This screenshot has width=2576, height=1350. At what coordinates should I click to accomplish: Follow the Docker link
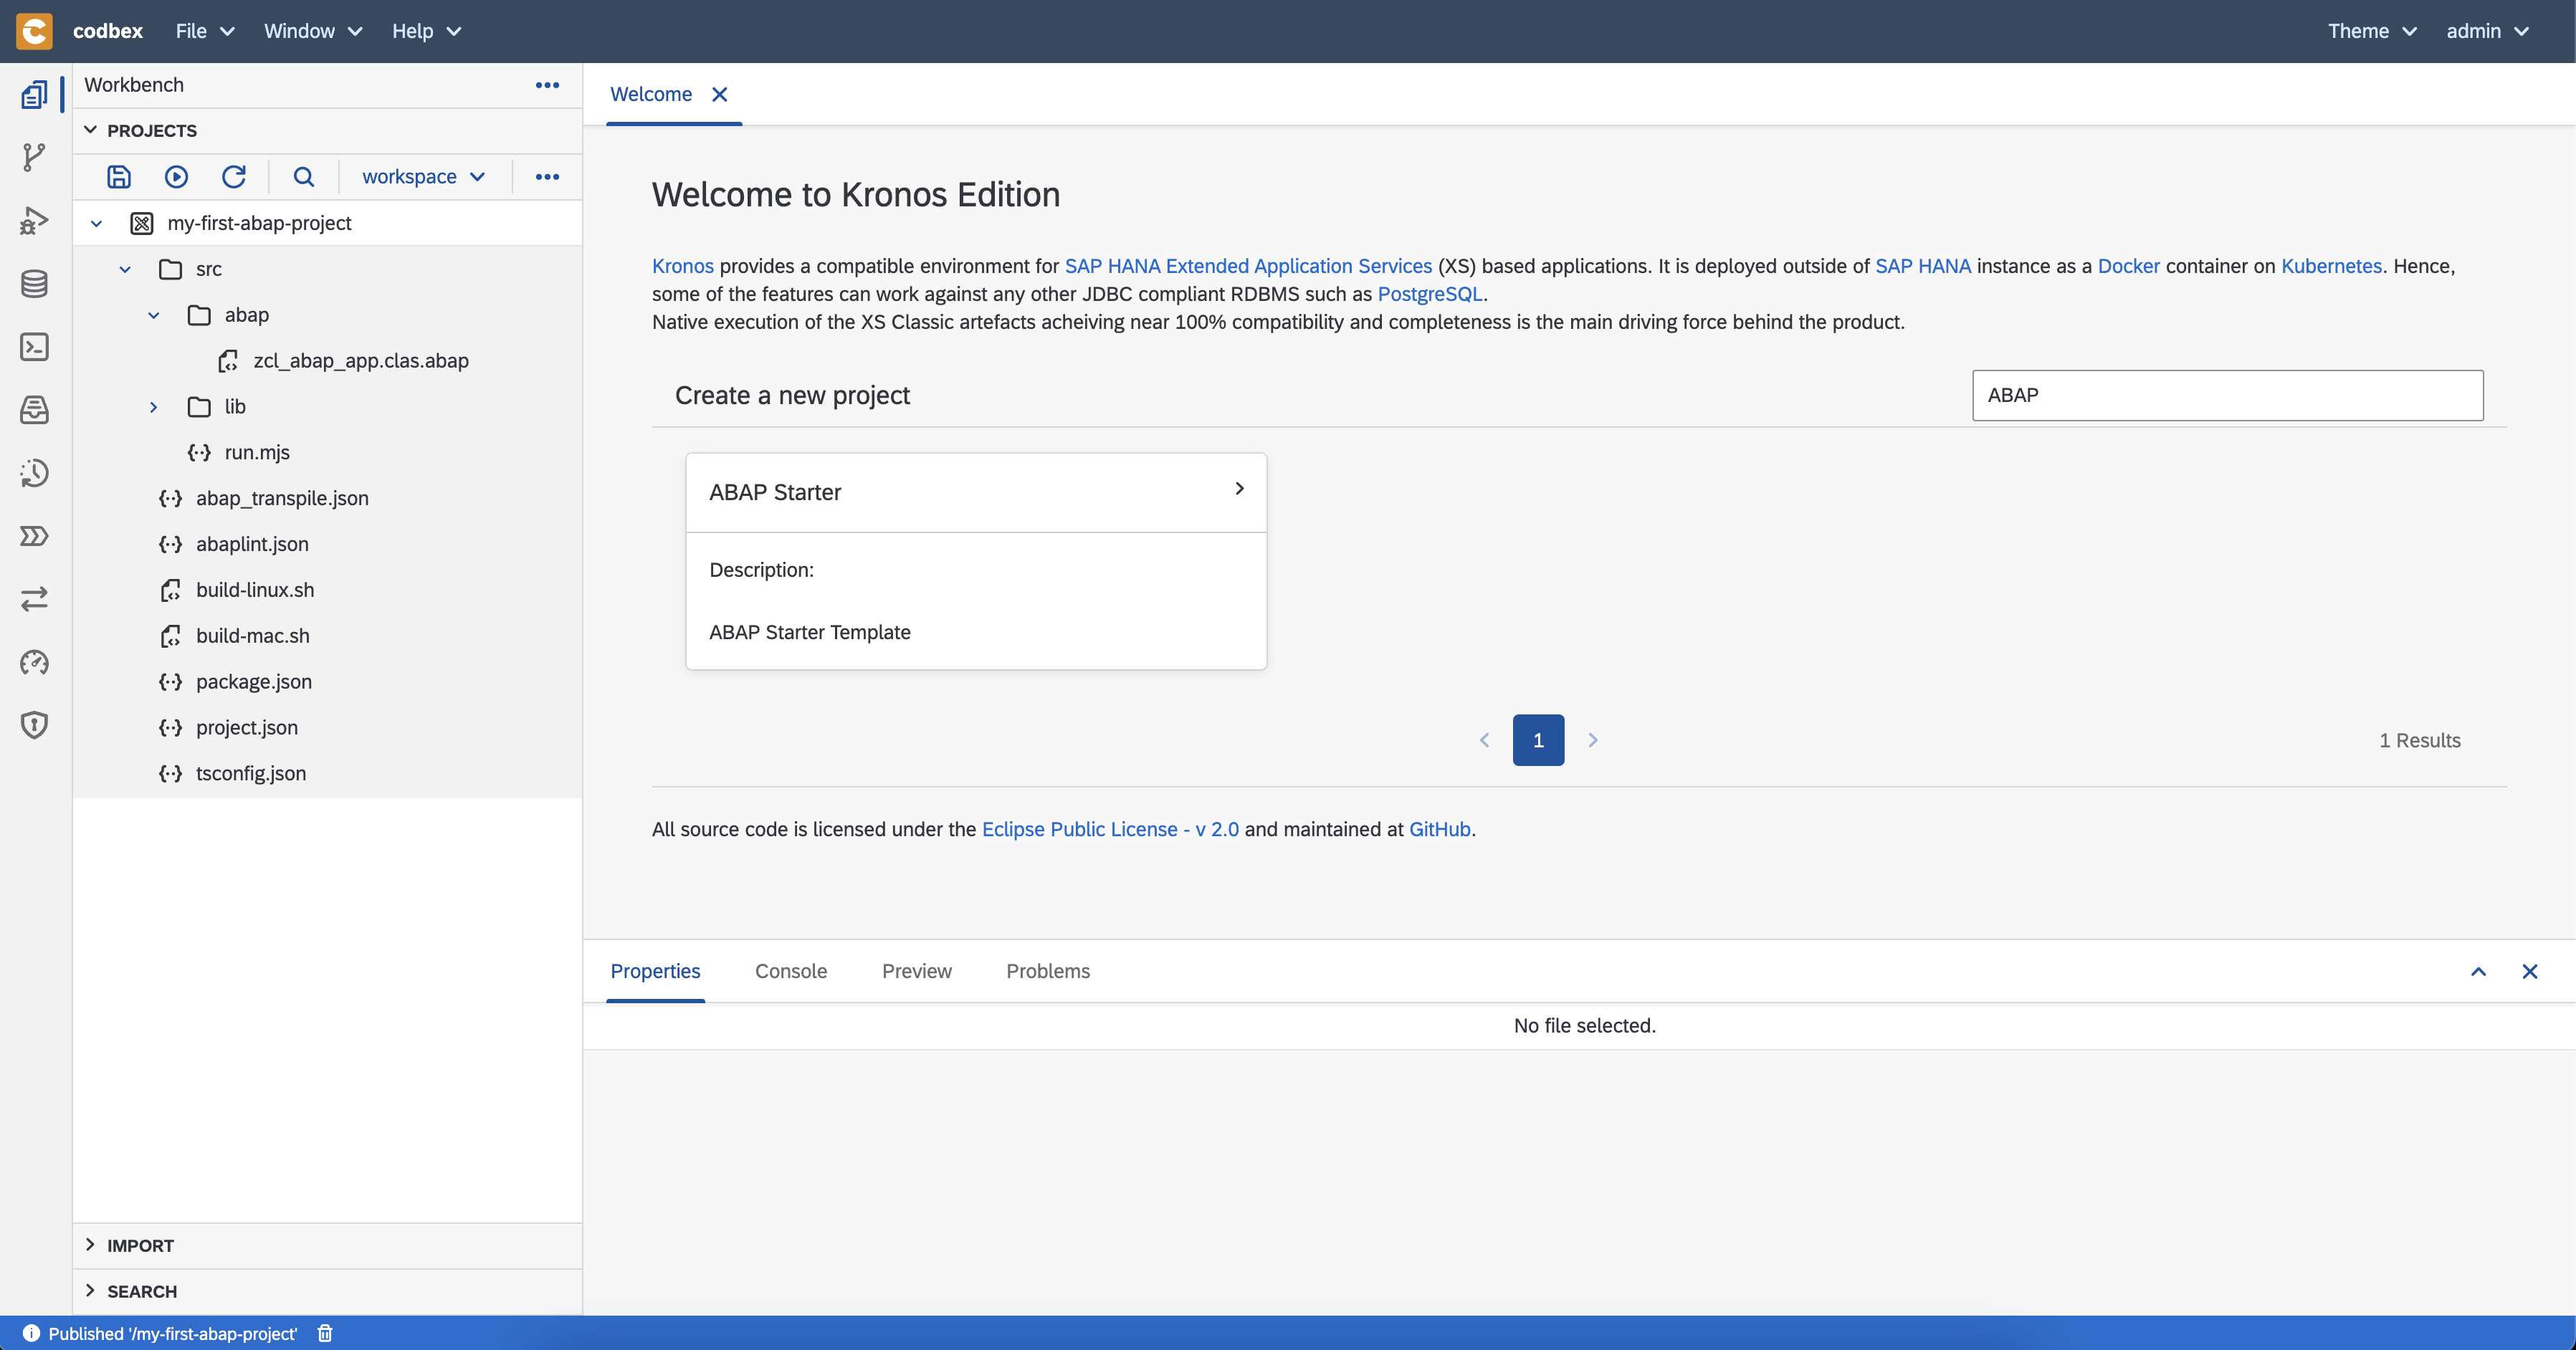point(2128,266)
